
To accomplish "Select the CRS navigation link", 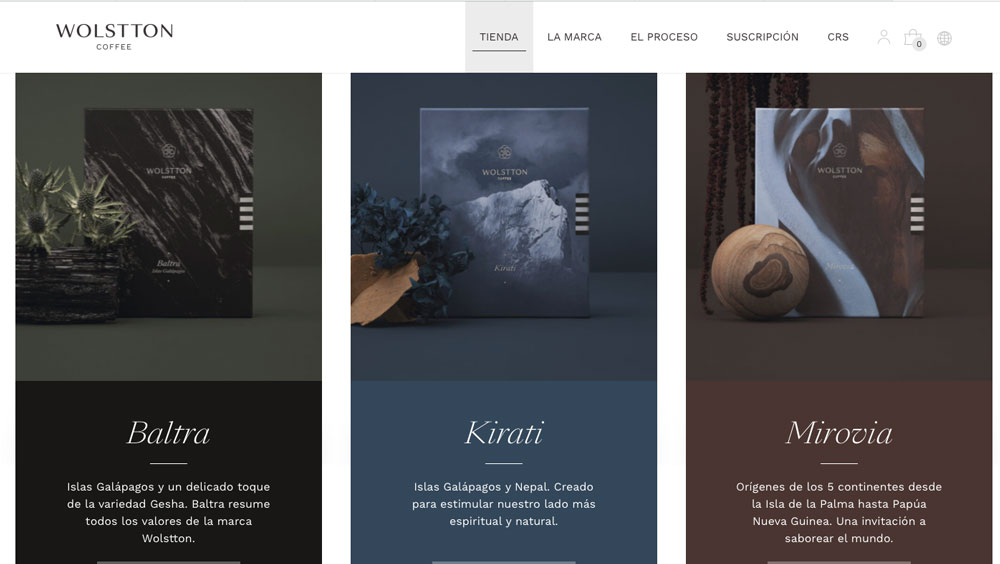I will coord(838,37).
